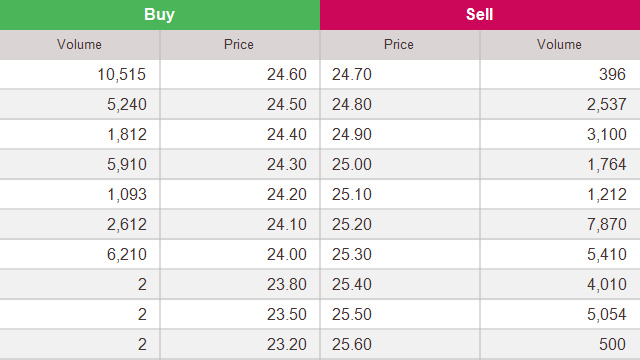This screenshot has width=640, height=360.
Task: Select the sell price 25.60 cell
Action: (x=400, y=344)
